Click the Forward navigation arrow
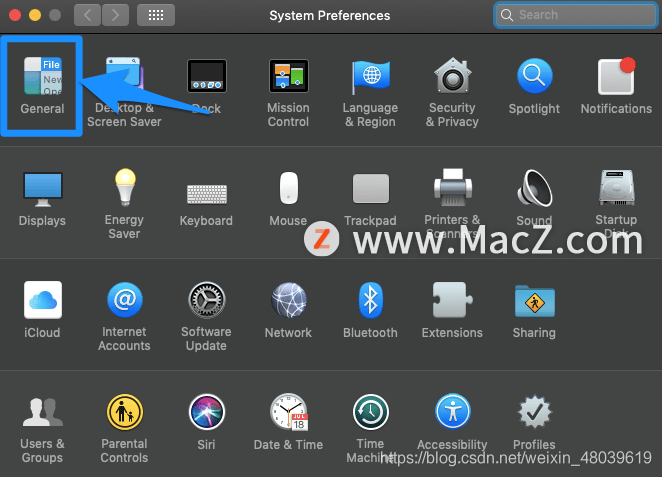This screenshot has height=477, width=662. pos(115,15)
